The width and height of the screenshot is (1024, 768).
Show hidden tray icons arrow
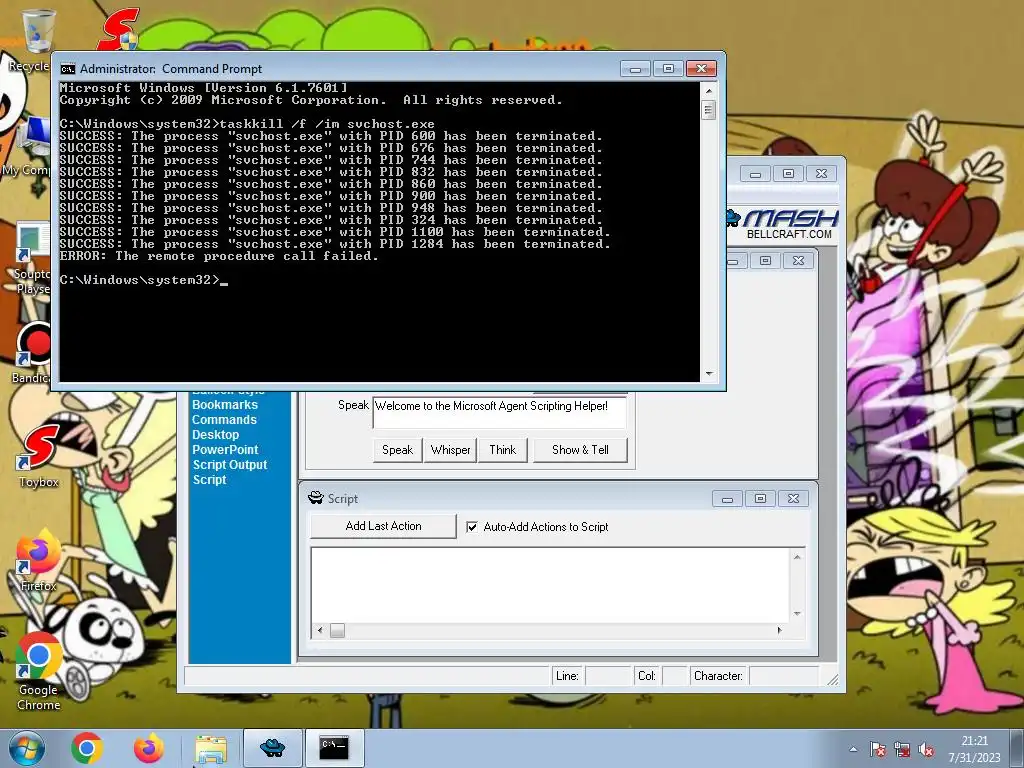pyautogui.click(x=853, y=749)
